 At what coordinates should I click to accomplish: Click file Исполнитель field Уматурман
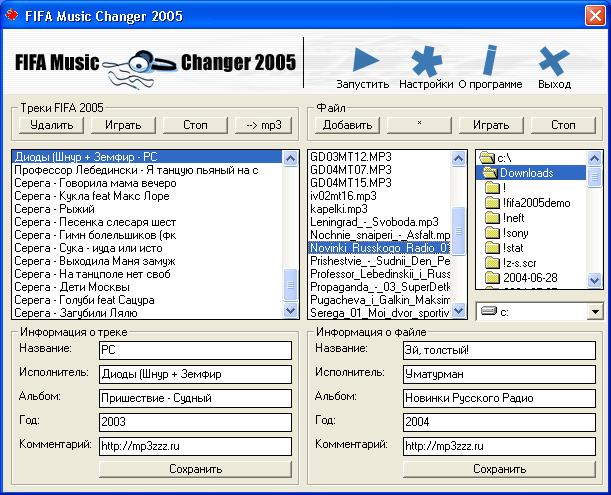click(499, 374)
